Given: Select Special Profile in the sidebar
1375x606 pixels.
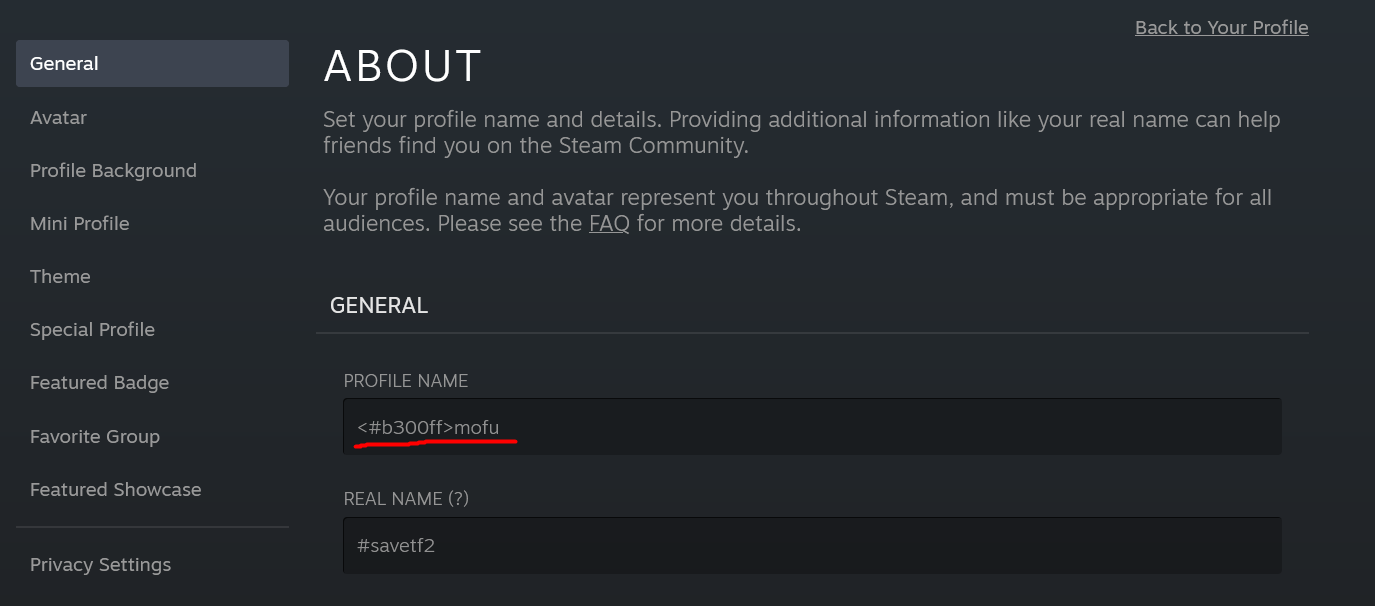Looking at the screenshot, I should pyautogui.click(x=92, y=330).
